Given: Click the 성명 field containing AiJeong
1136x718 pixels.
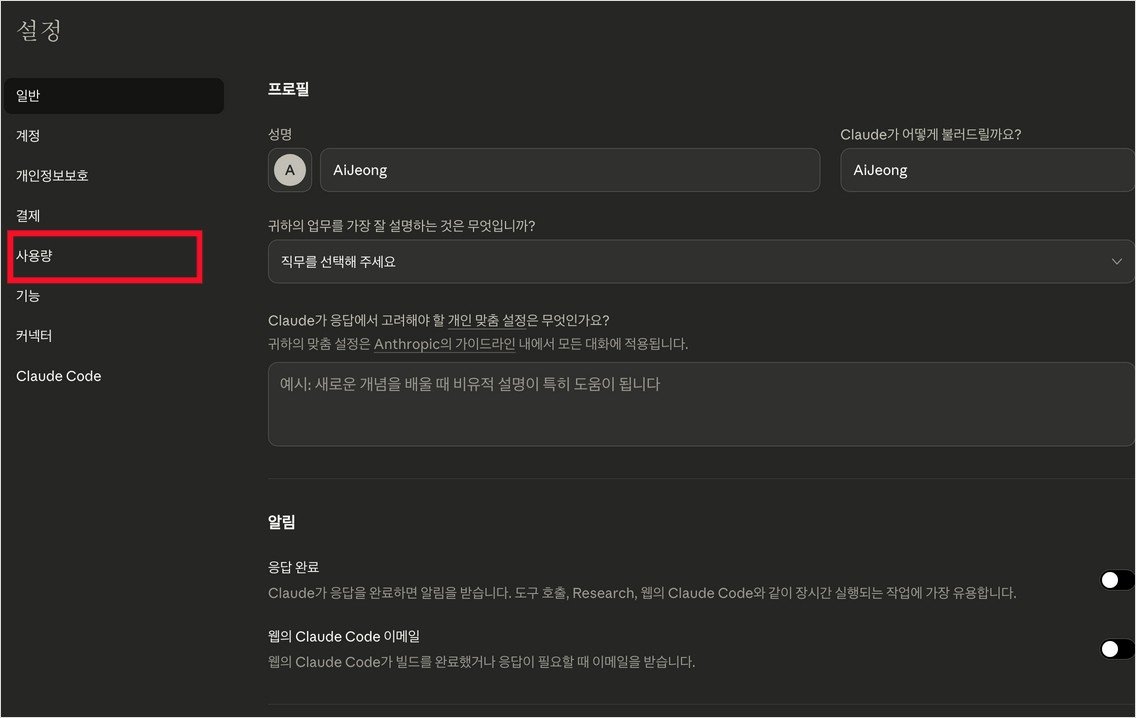Looking at the screenshot, I should [x=569, y=170].
